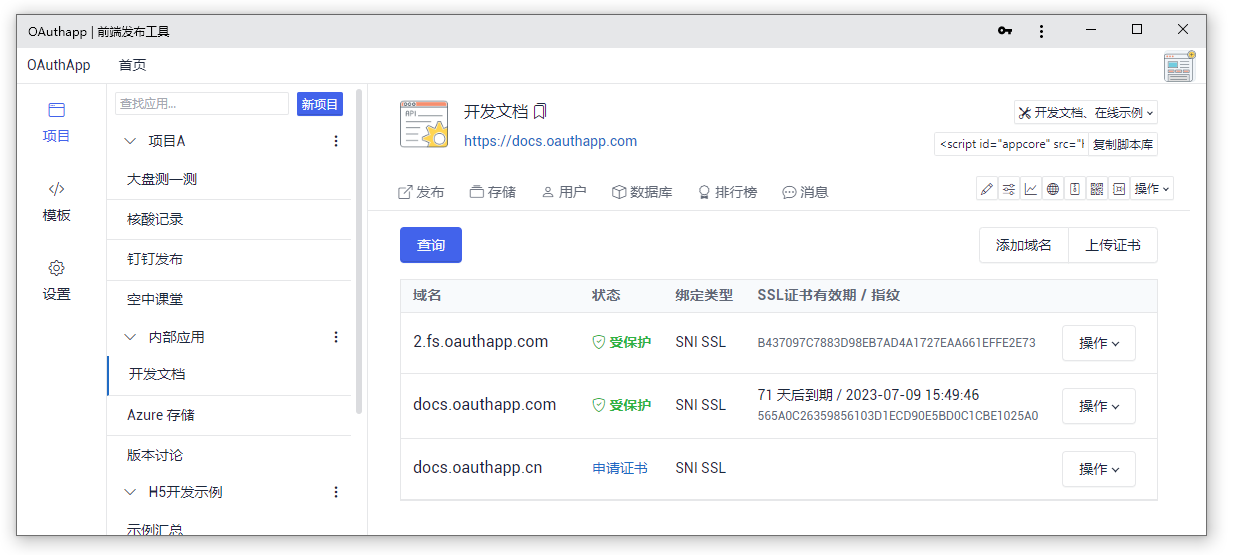The height and width of the screenshot is (555, 1233).
Task: Click the 复制脚本库 button
Action: (1123, 144)
